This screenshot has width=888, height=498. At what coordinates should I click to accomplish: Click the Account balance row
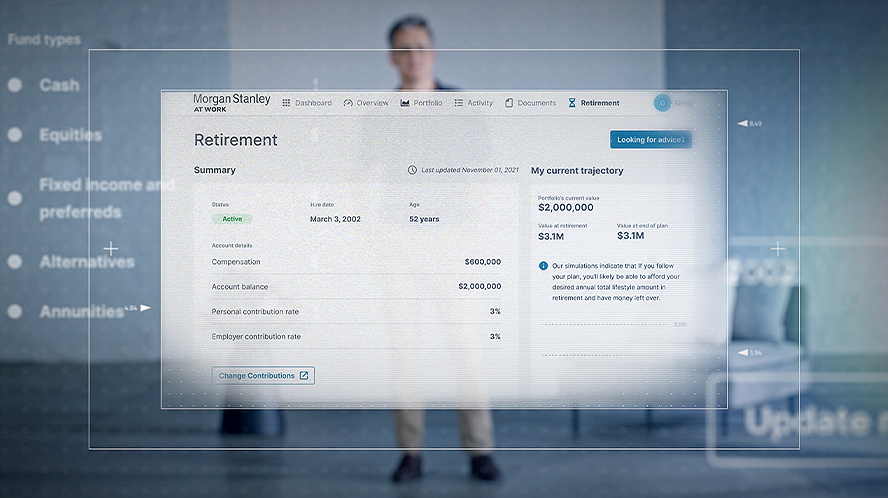click(x=356, y=286)
